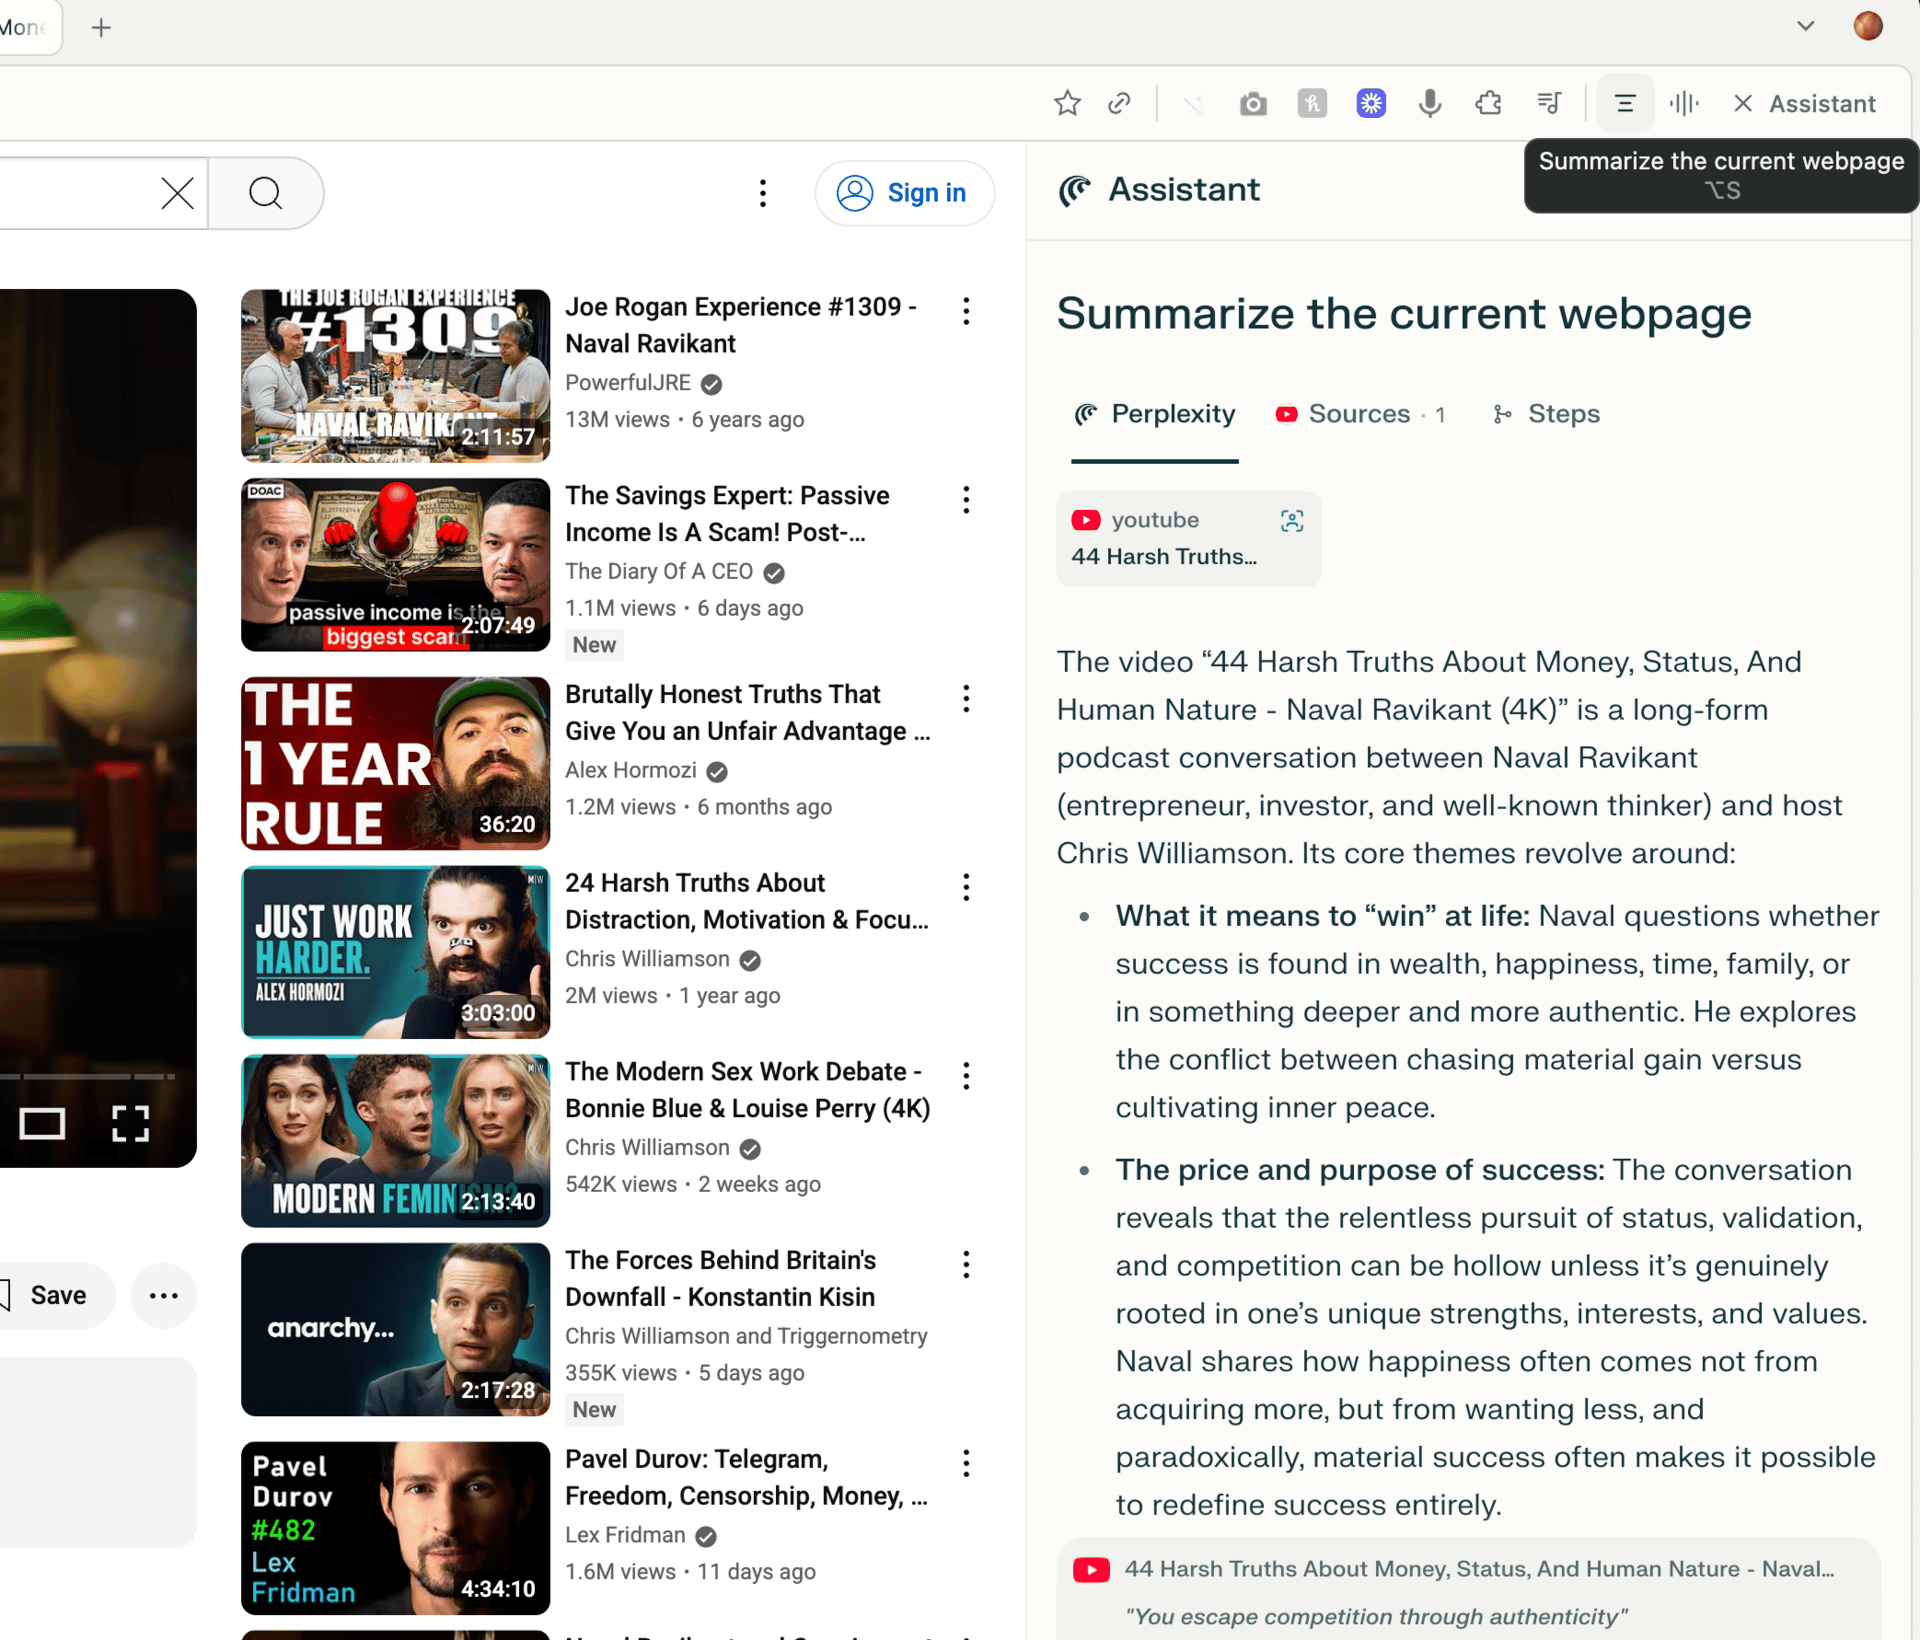Close the Assistant side panel
The width and height of the screenshot is (1920, 1640).
coord(1743,103)
